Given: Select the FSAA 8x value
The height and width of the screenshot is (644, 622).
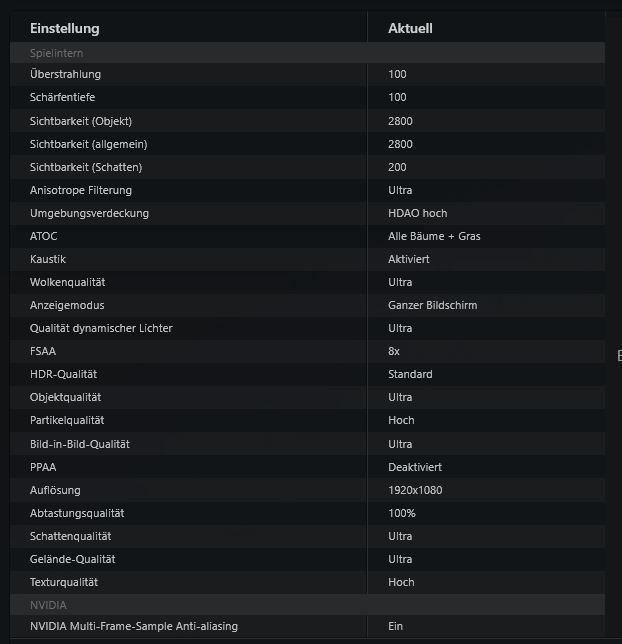Looking at the screenshot, I should 394,351.
